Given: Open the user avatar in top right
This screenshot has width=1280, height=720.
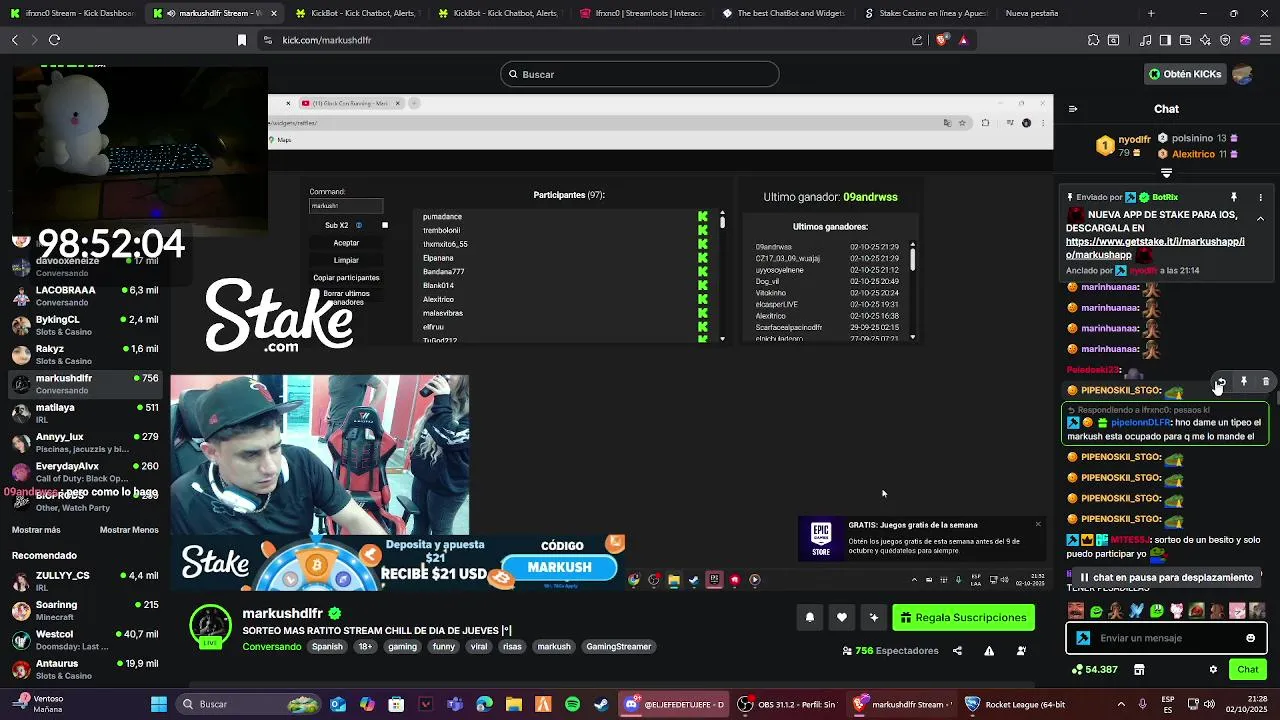Looking at the screenshot, I should (x=1243, y=74).
